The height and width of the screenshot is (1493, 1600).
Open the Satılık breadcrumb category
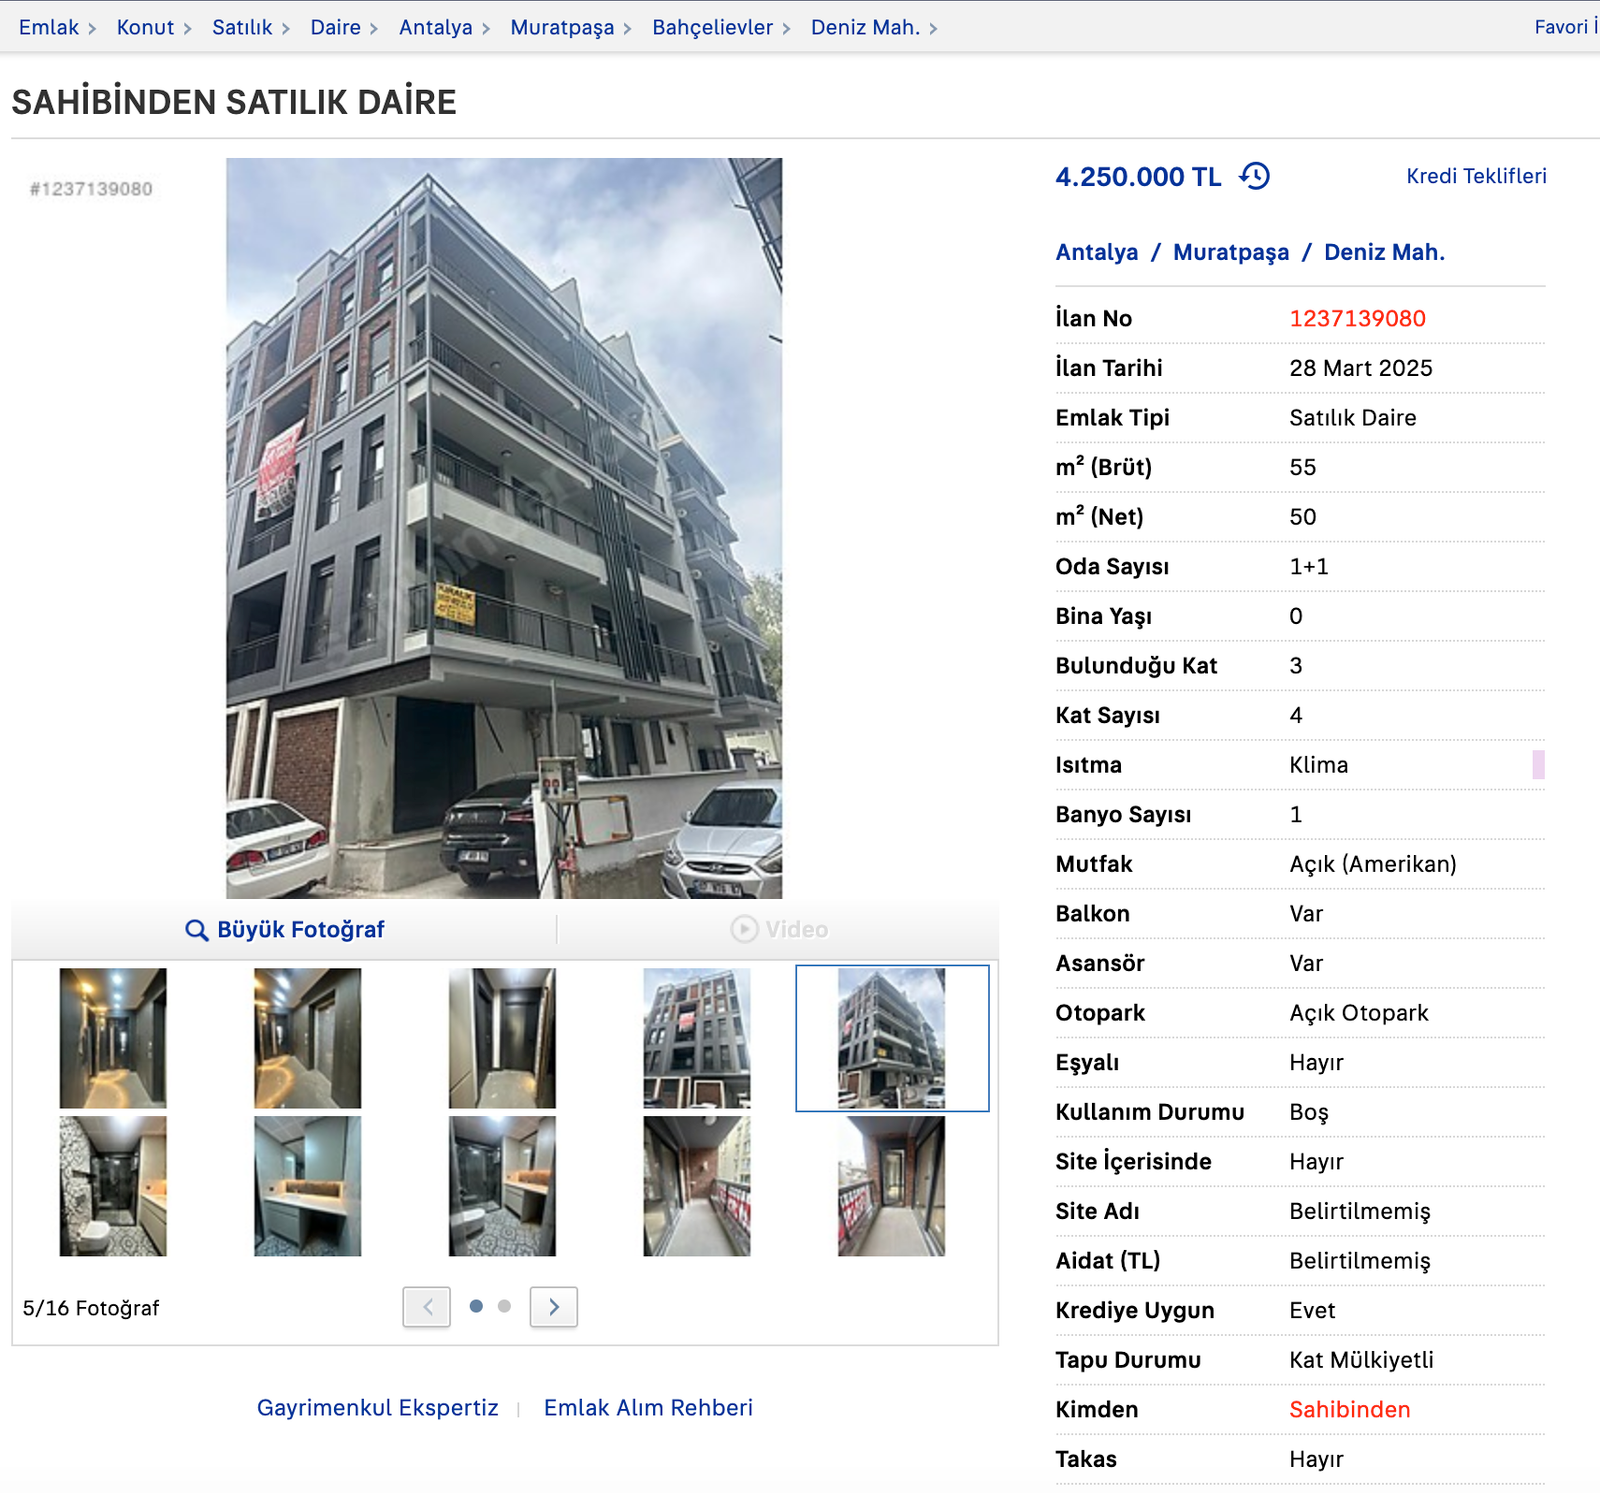242,27
